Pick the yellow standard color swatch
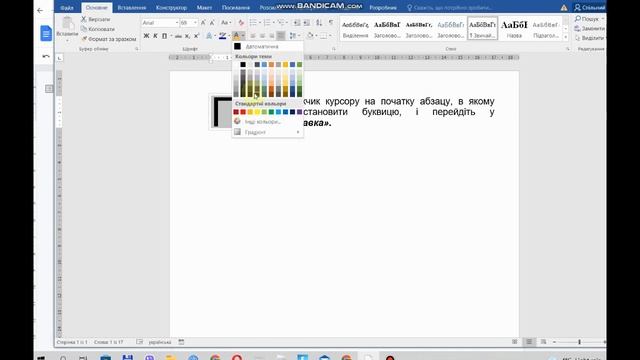640x360 pixels. click(x=257, y=112)
